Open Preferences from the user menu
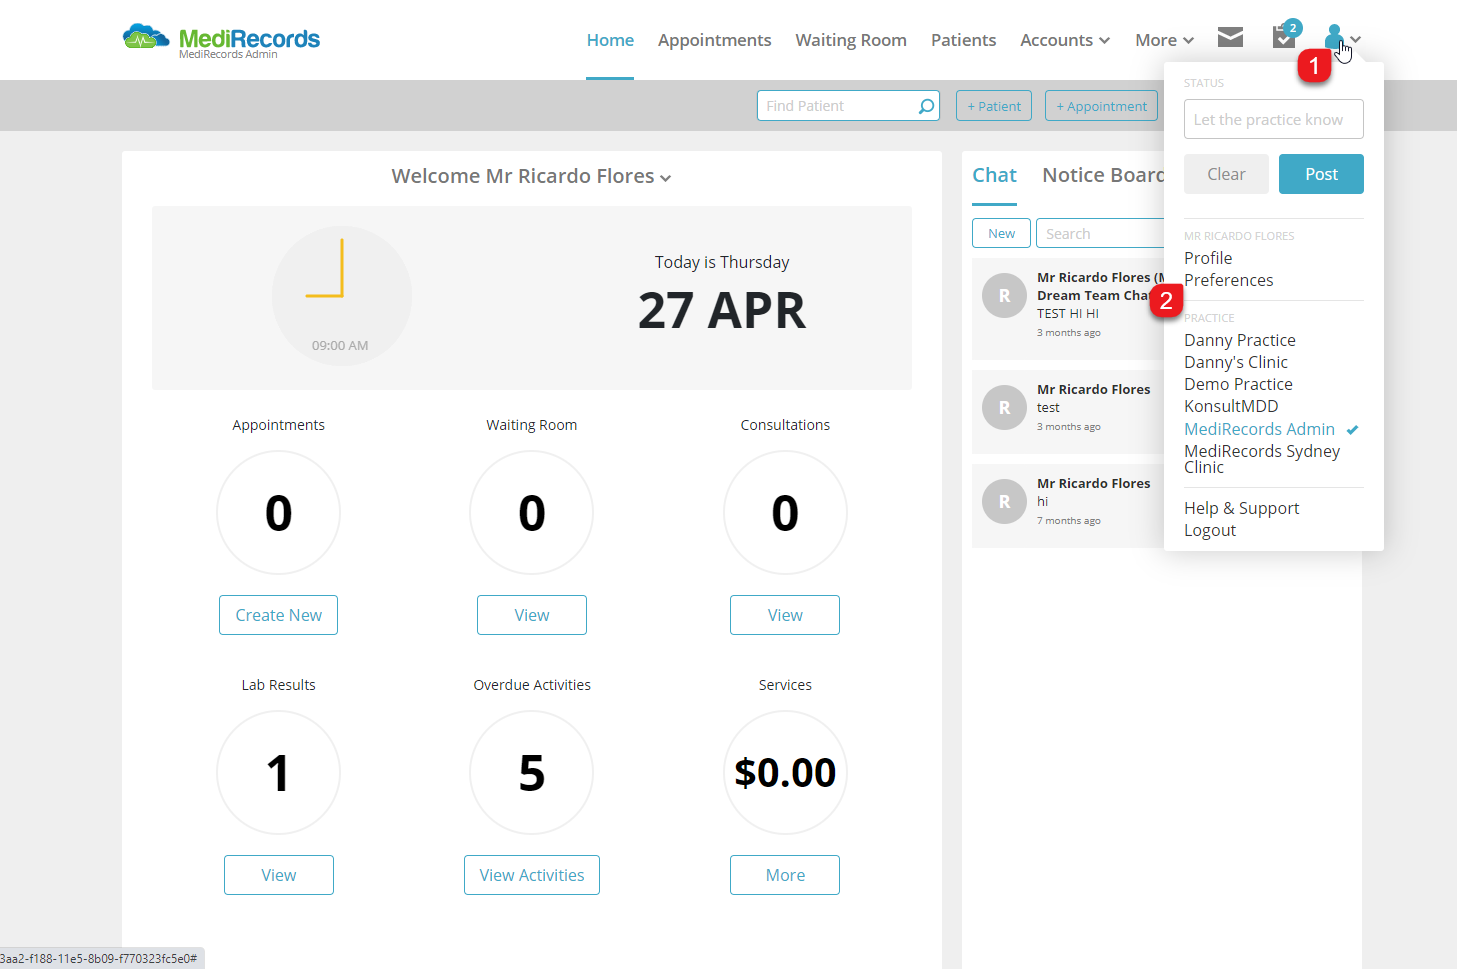This screenshot has width=1457, height=969. tap(1228, 280)
